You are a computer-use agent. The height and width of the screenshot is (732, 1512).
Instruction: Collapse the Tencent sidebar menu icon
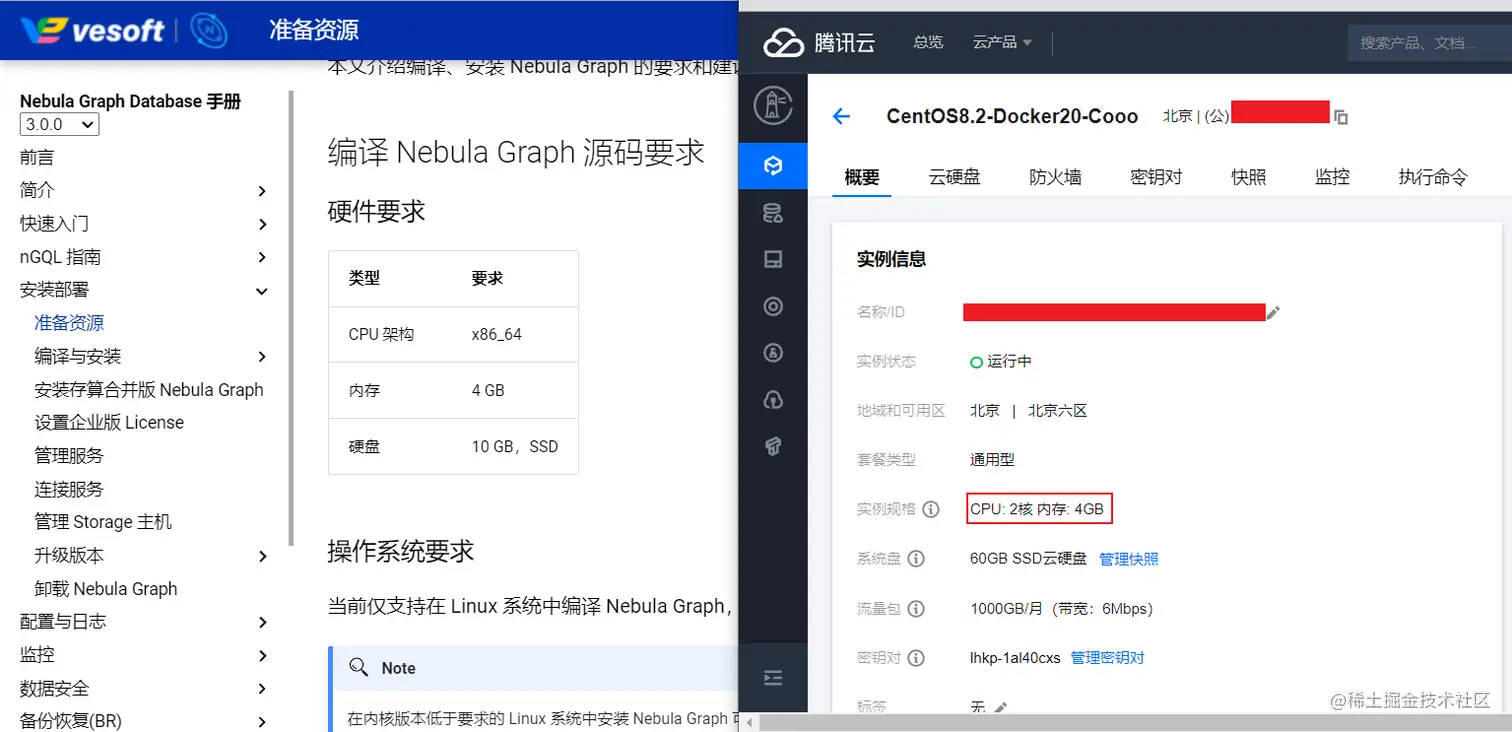click(773, 678)
